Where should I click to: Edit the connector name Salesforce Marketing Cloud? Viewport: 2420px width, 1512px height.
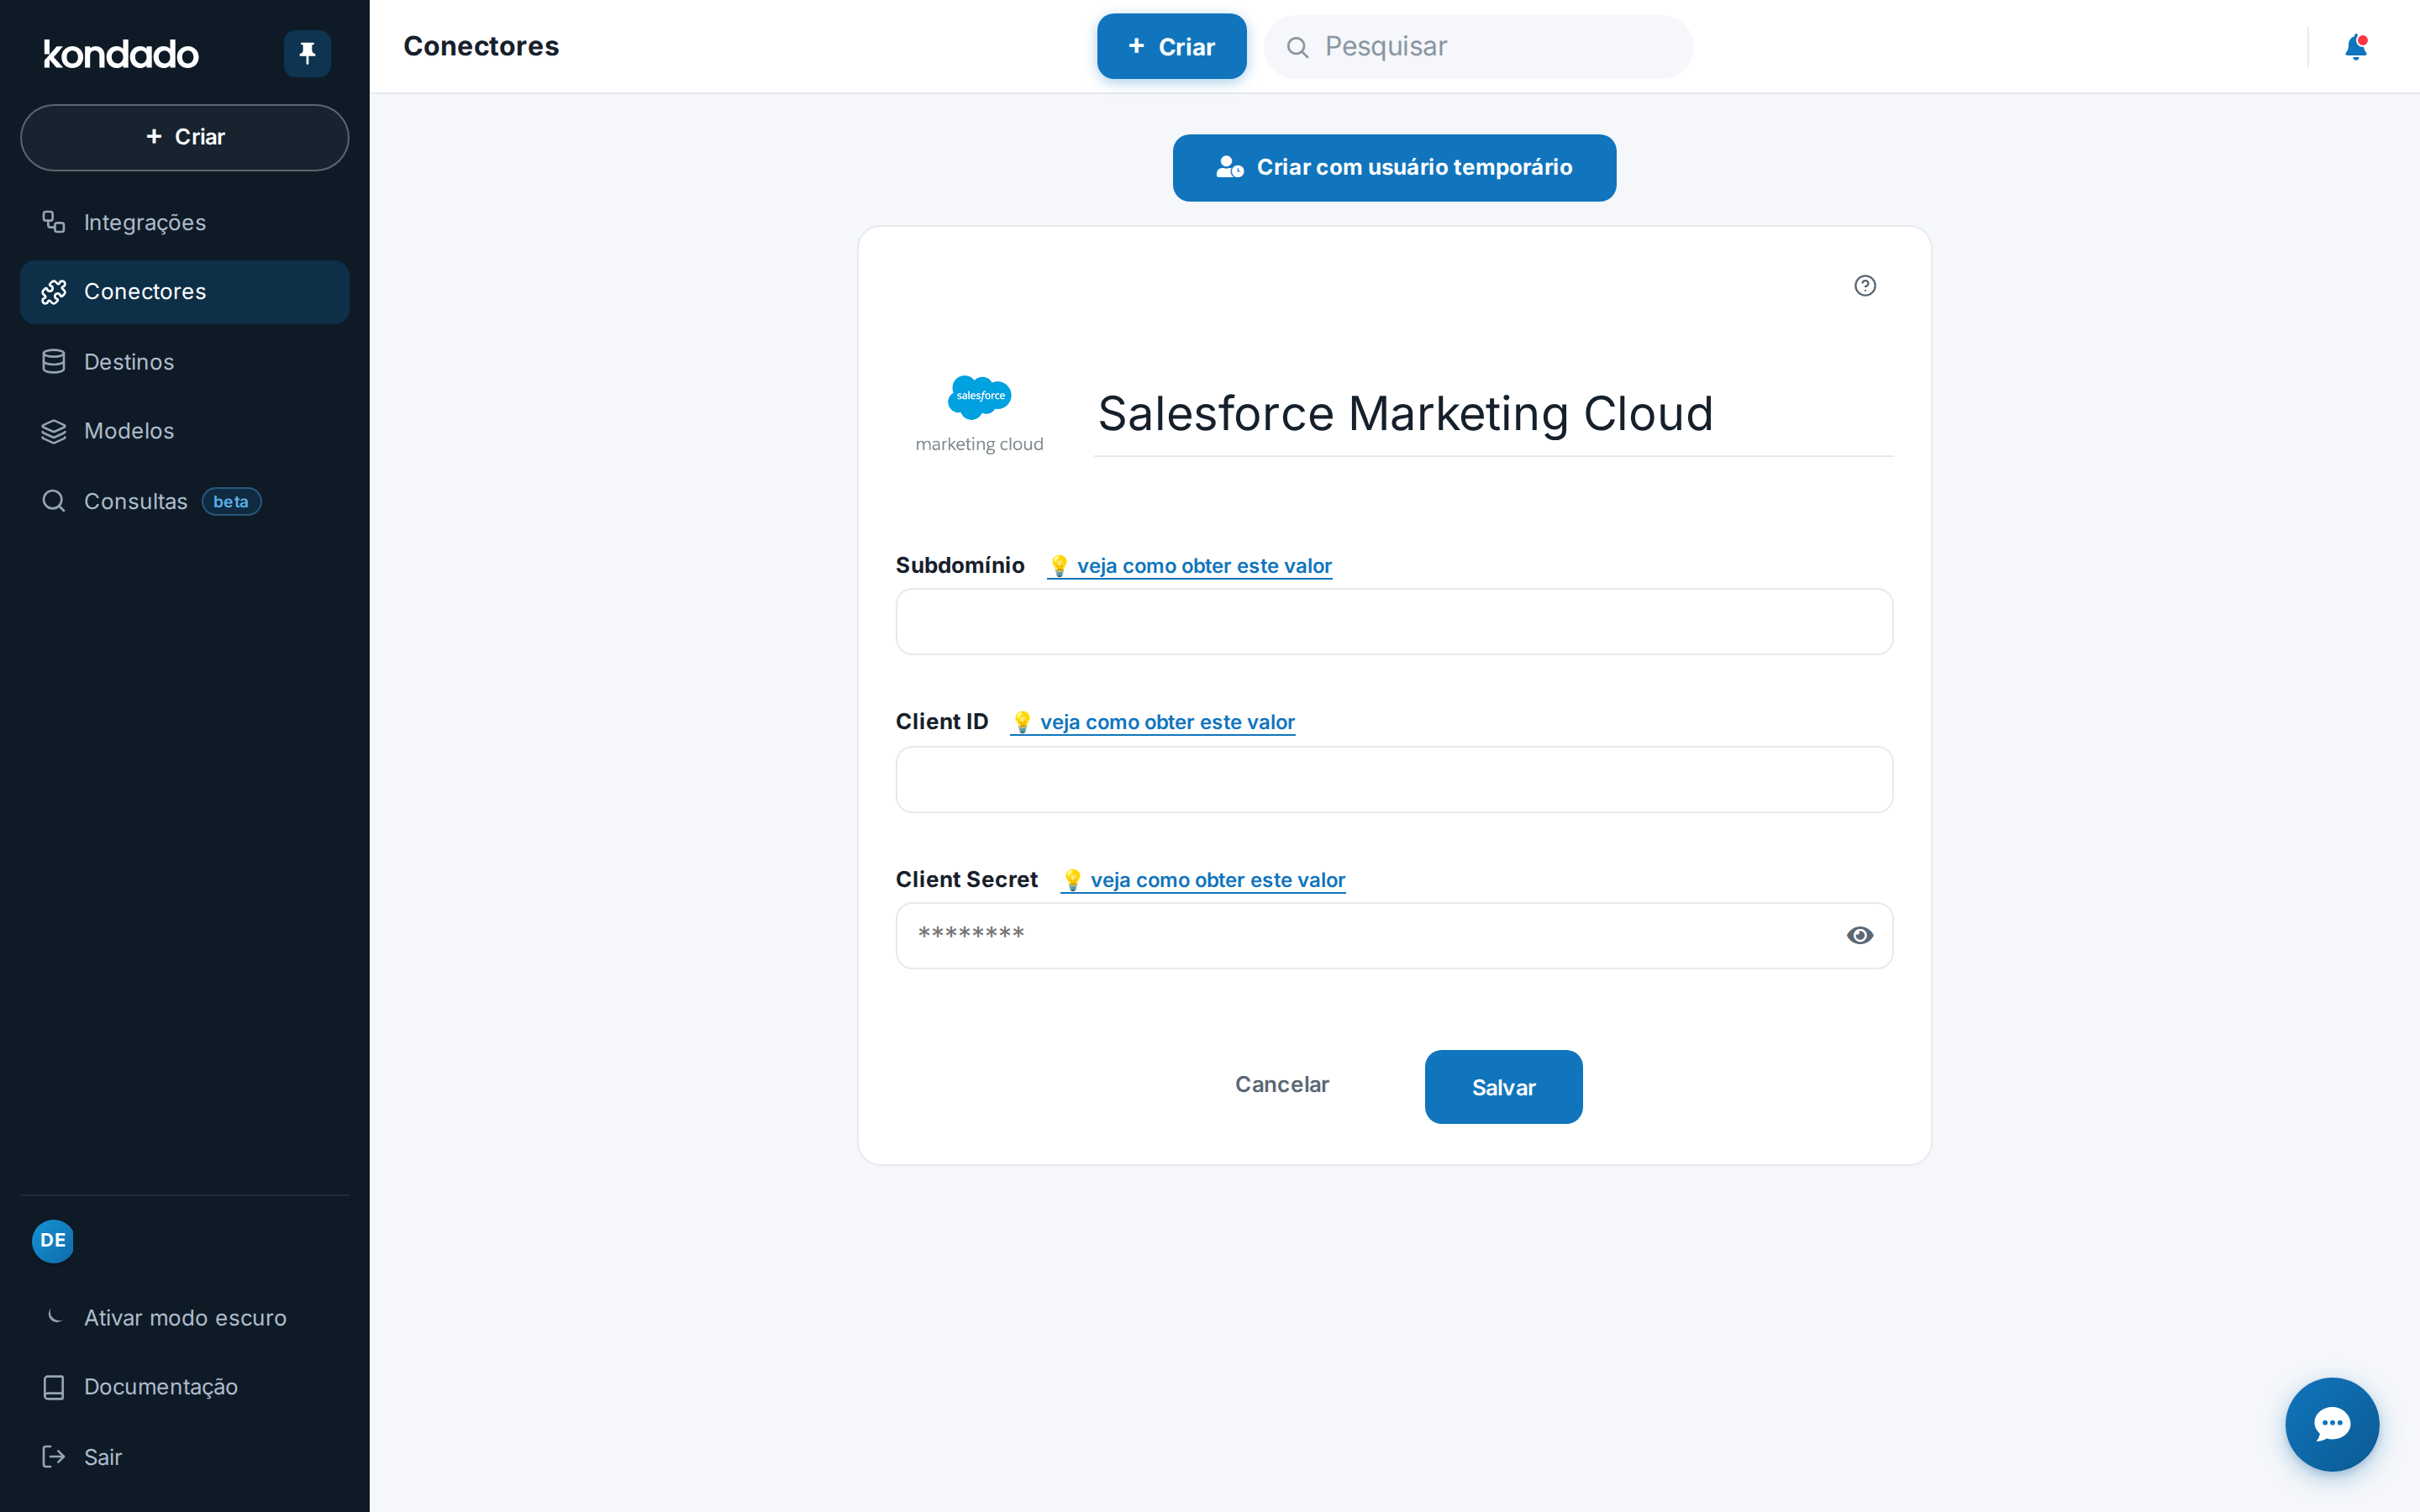pyautogui.click(x=1493, y=414)
